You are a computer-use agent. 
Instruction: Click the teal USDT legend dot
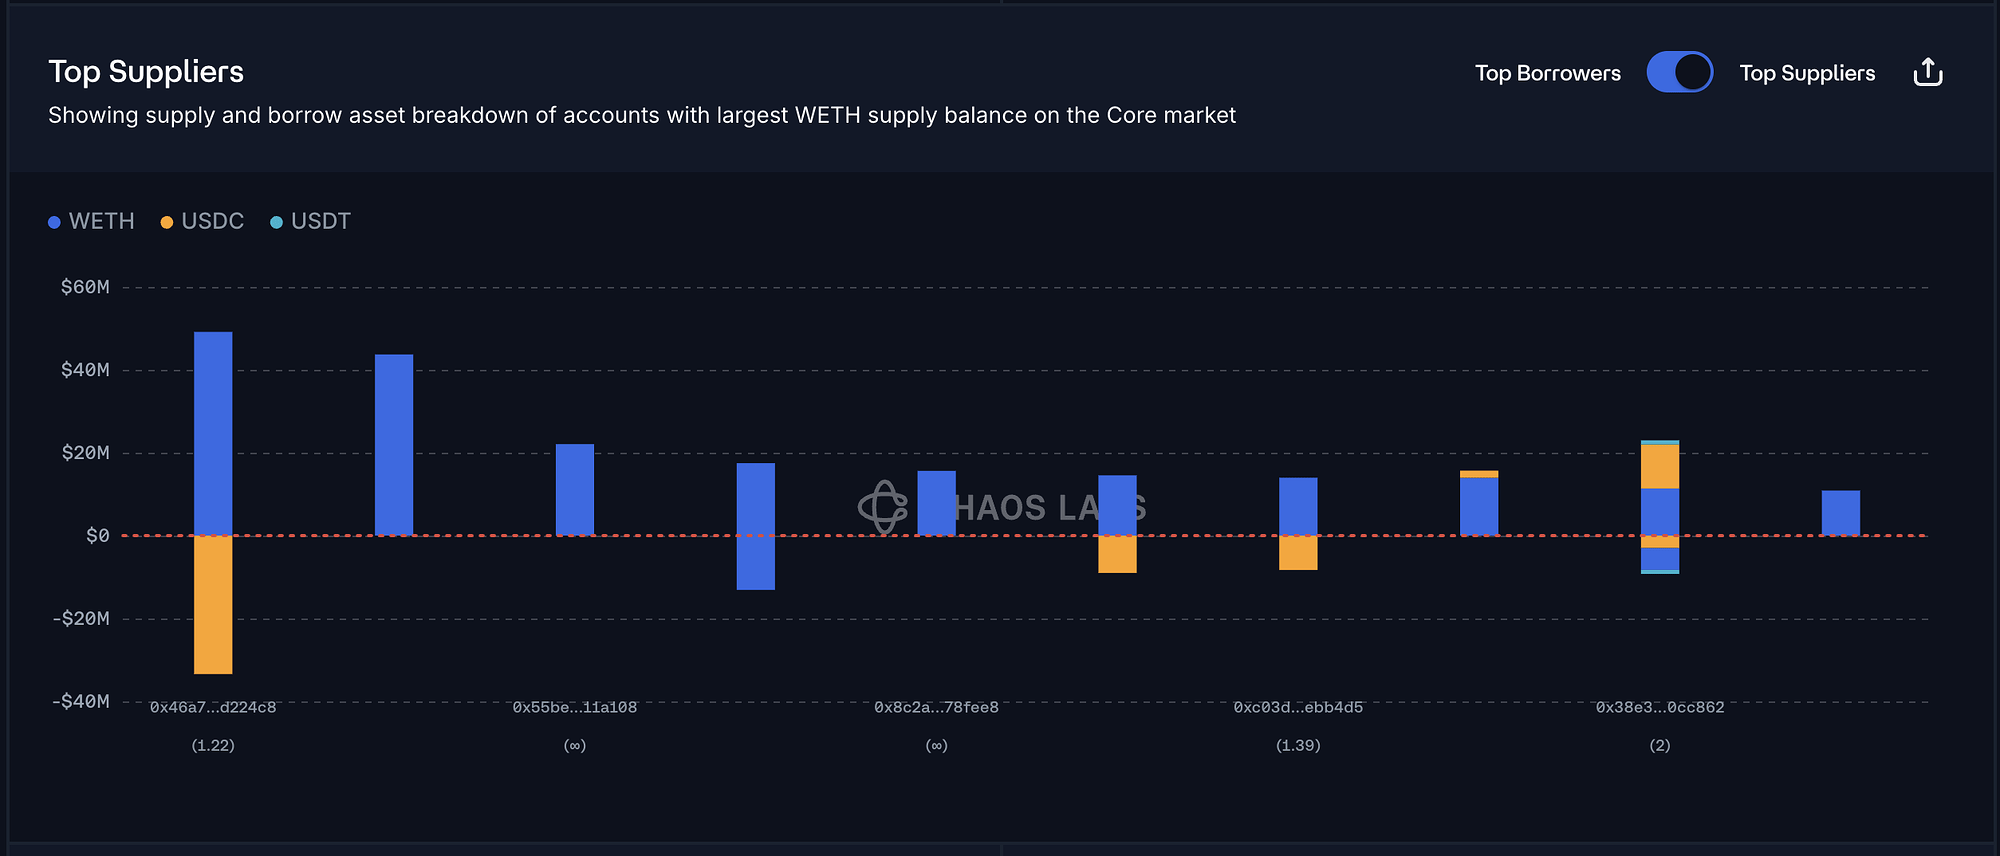[276, 222]
